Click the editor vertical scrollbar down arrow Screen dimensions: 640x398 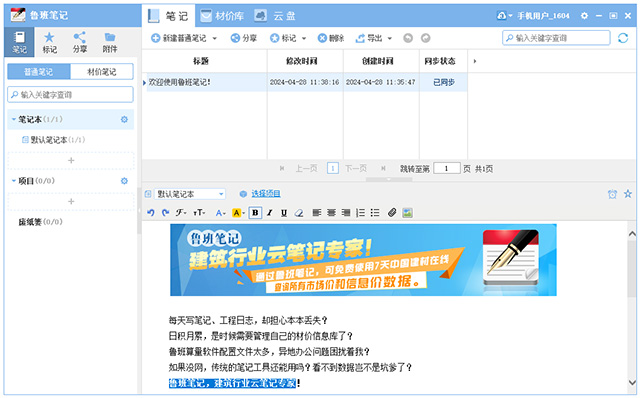pos(632,382)
